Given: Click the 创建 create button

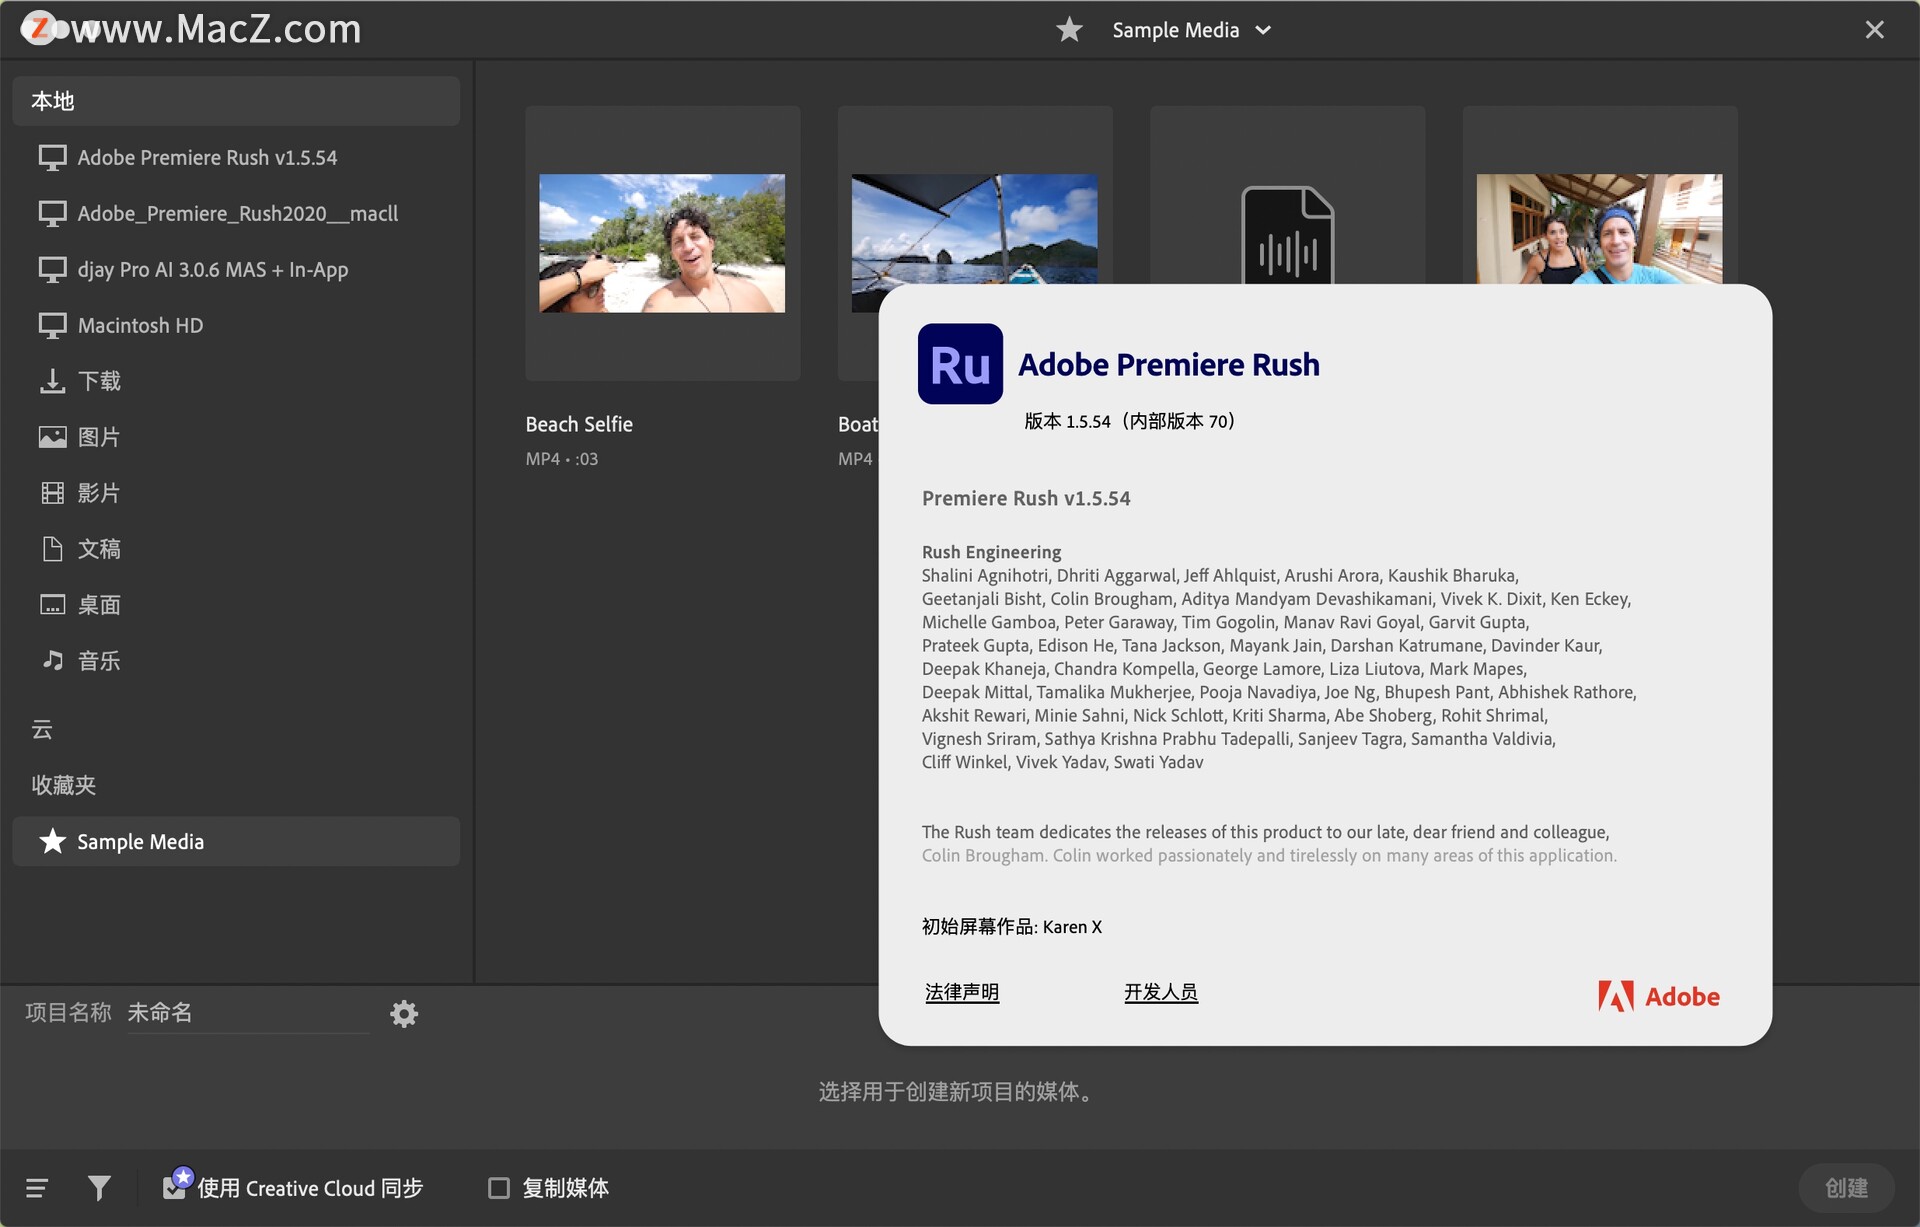Looking at the screenshot, I should point(1846,1188).
